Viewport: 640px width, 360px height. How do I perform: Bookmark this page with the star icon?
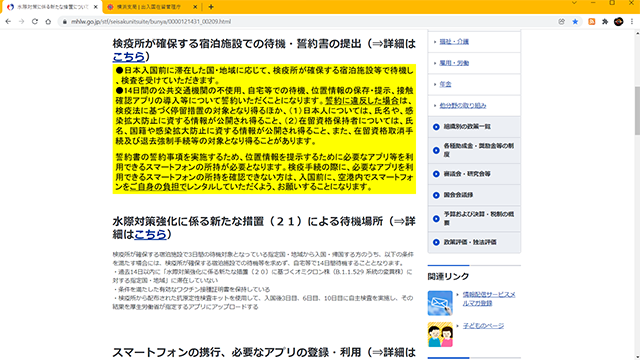(x=575, y=22)
